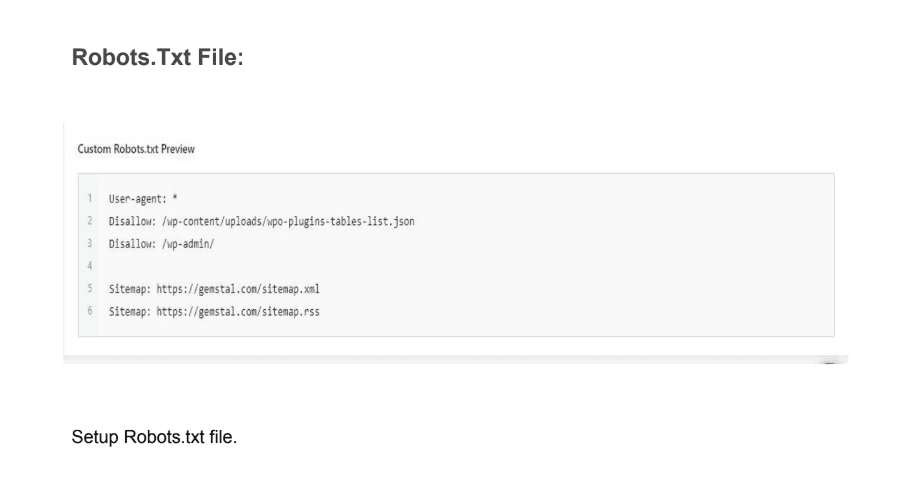This screenshot has width=912, height=503.
Task: Open the gemstal.com/sitemap.xml URL
Action: click(238, 289)
